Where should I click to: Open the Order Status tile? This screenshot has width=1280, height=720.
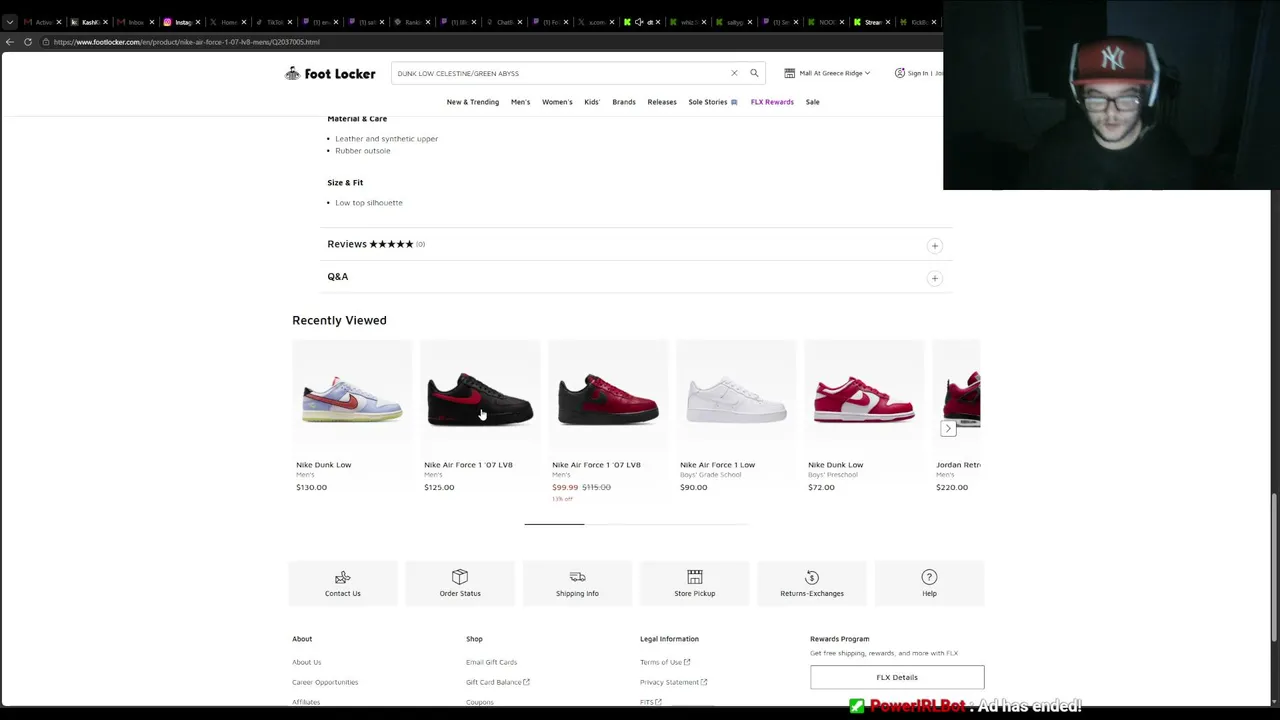(x=460, y=583)
